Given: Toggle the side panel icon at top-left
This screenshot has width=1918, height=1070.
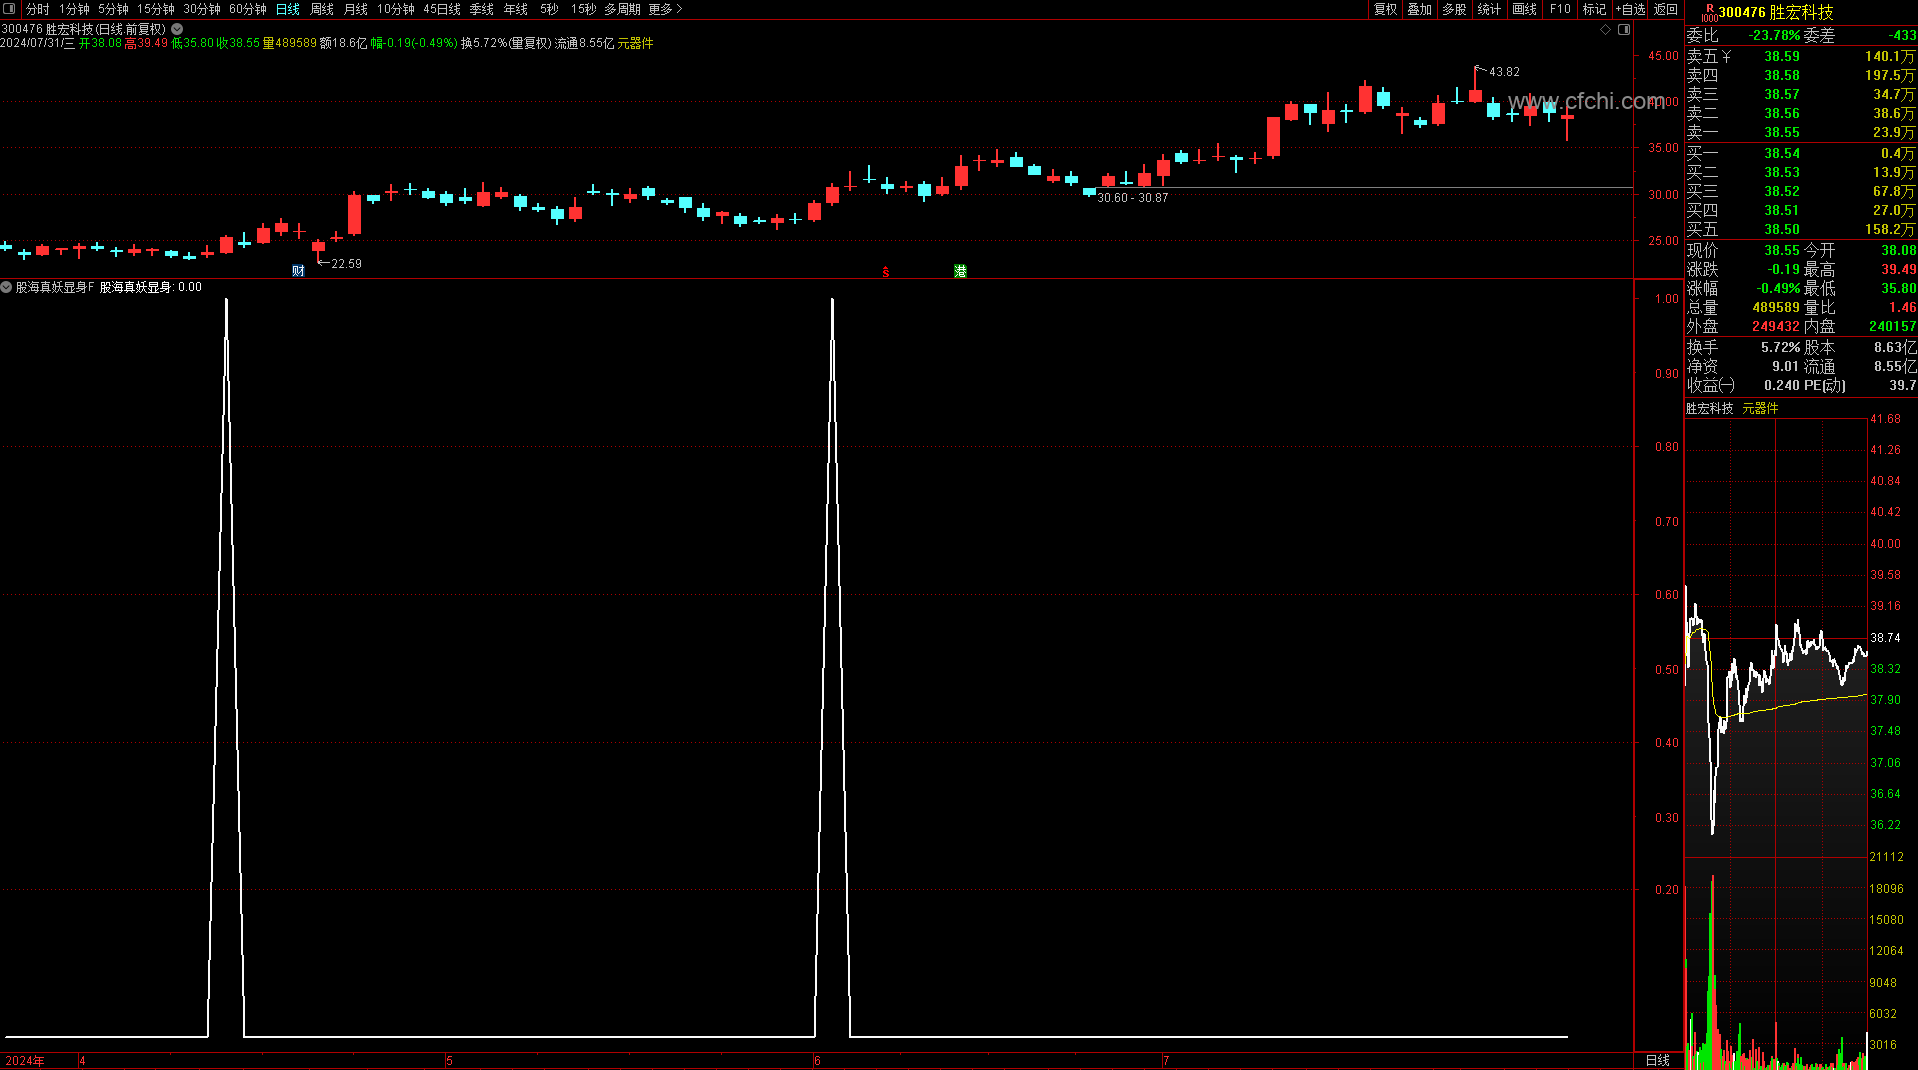Looking at the screenshot, I should [x=9, y=9].
